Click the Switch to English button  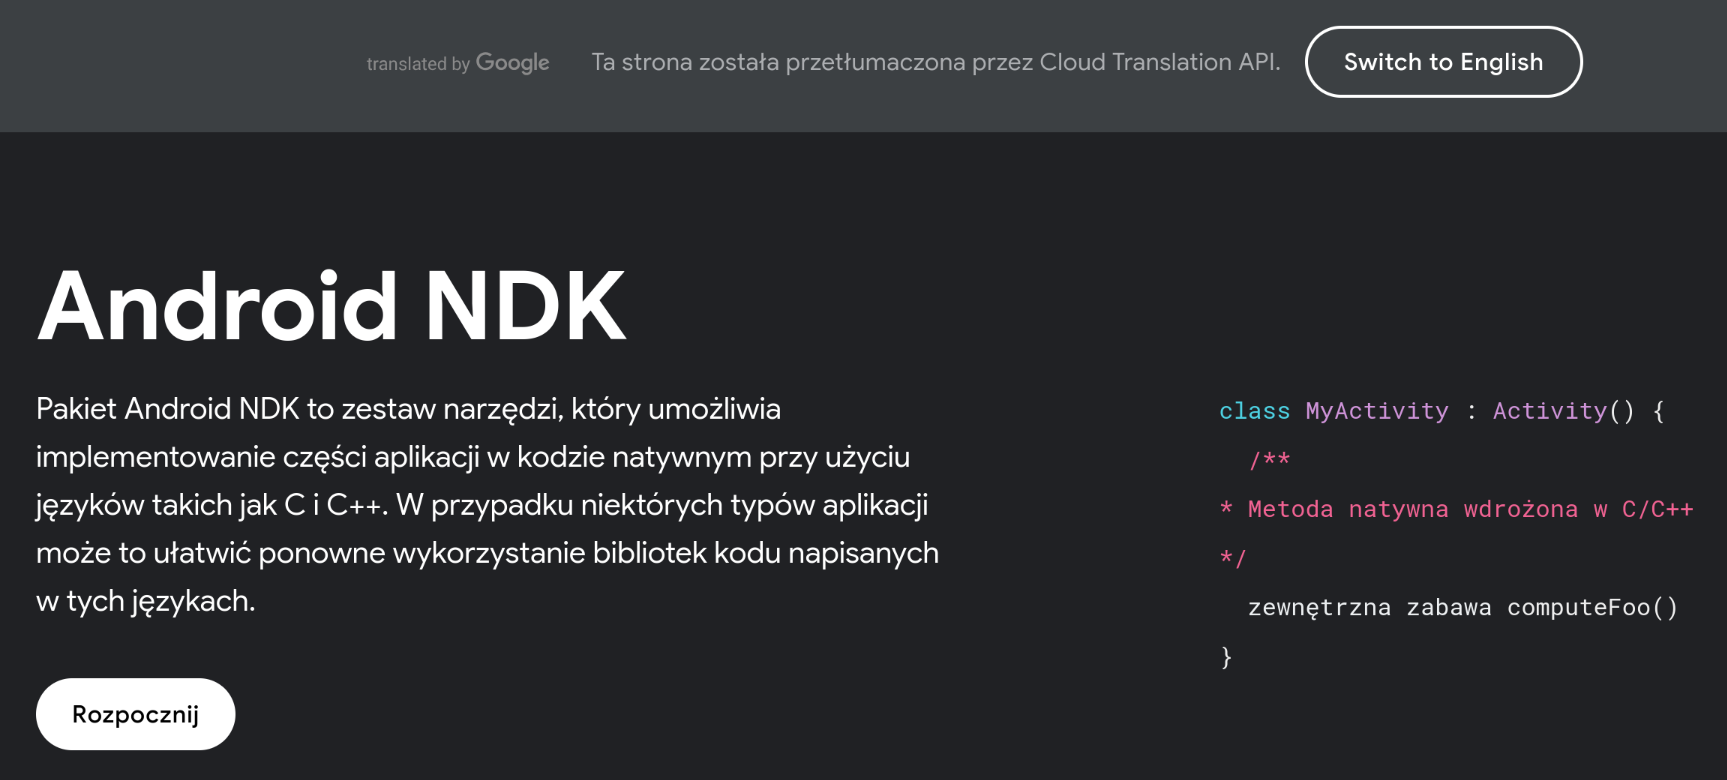[1443, 62]
